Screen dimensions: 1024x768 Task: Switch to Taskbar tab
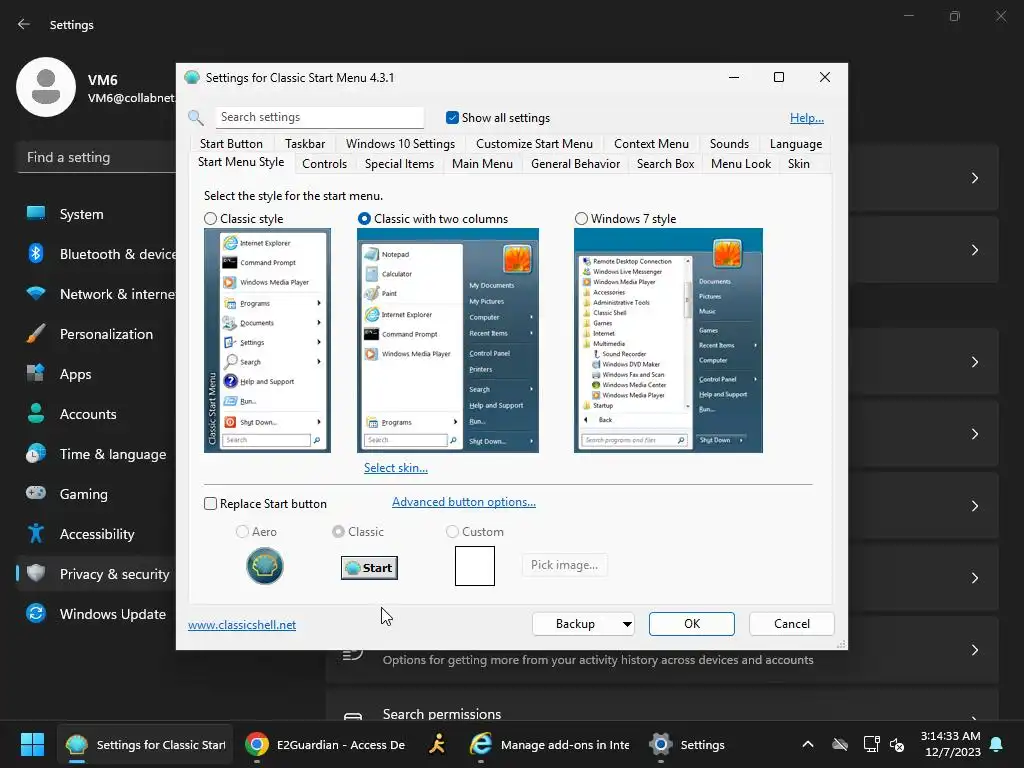click(305, 144)
